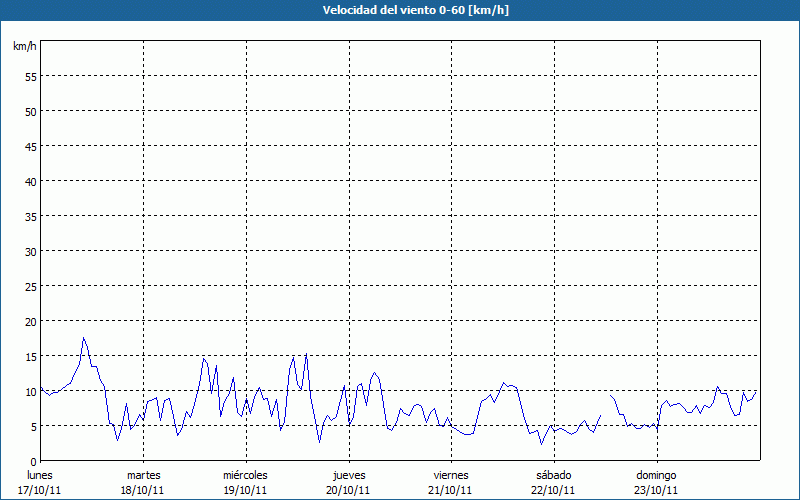Click the km/h unit label
Viewport: 800px width, 500px height.
click(x=25, y=46)
